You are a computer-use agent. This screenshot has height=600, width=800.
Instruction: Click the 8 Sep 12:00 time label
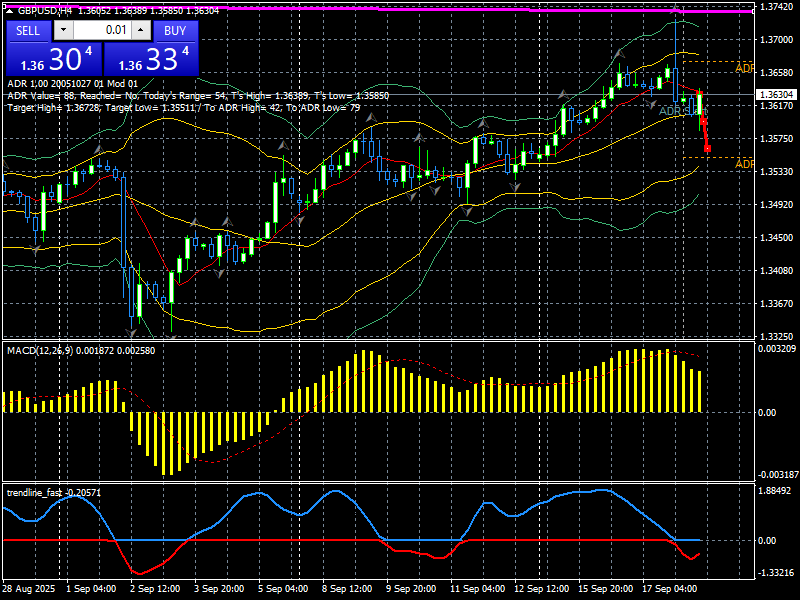click(x=347, y=589)
